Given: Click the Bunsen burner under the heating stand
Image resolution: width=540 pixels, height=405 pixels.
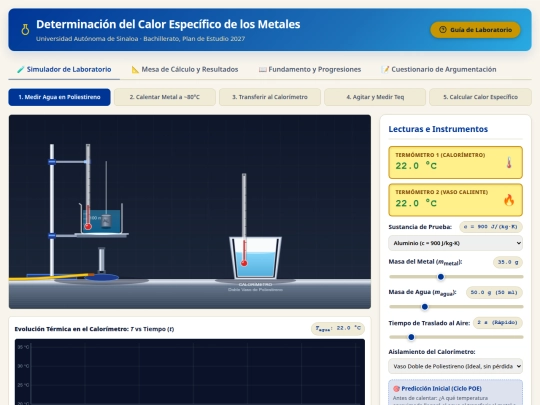Looking at the screenshot, I should tap(101, 264).
